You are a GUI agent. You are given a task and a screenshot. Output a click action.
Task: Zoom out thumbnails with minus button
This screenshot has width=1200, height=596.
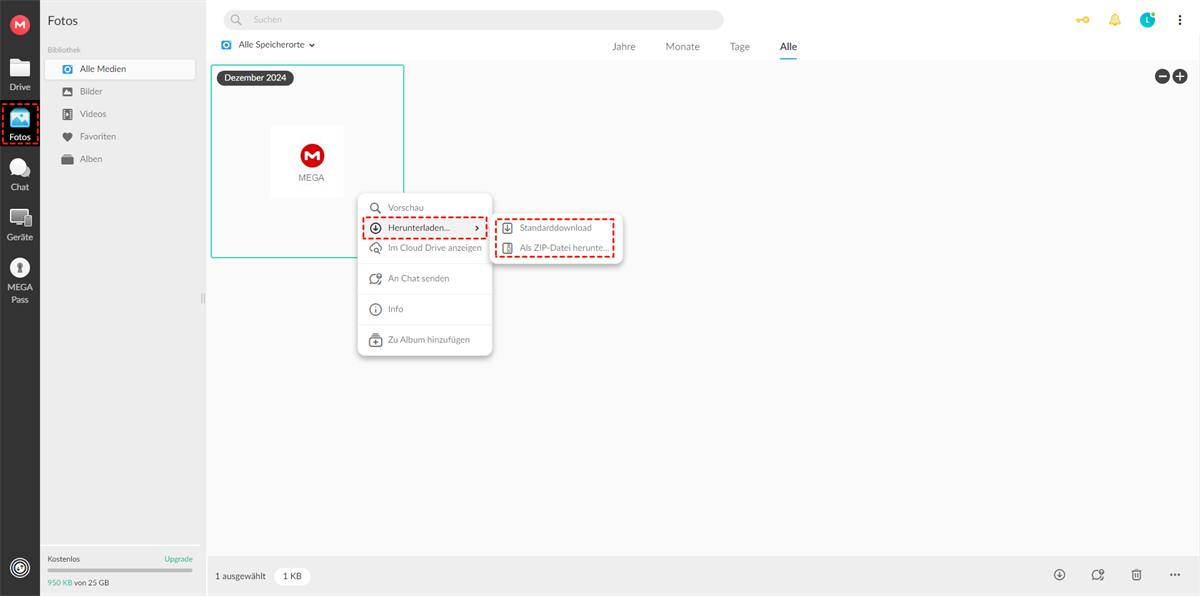tap(1163, 76)
